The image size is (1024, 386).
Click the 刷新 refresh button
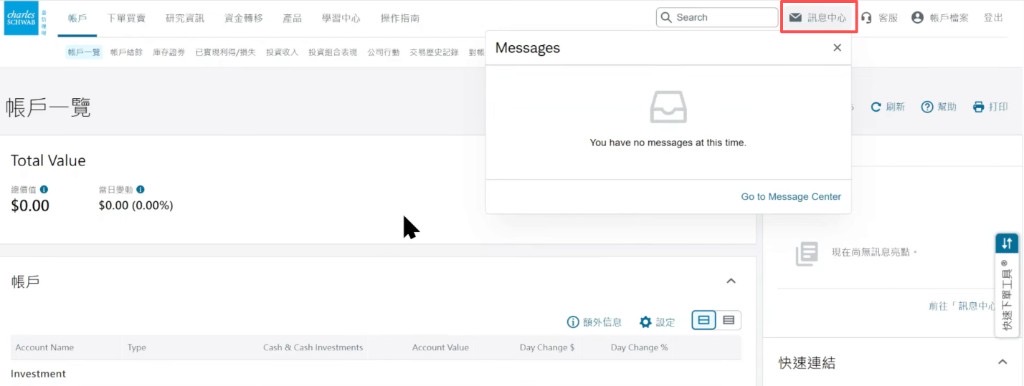click(888, 107)
